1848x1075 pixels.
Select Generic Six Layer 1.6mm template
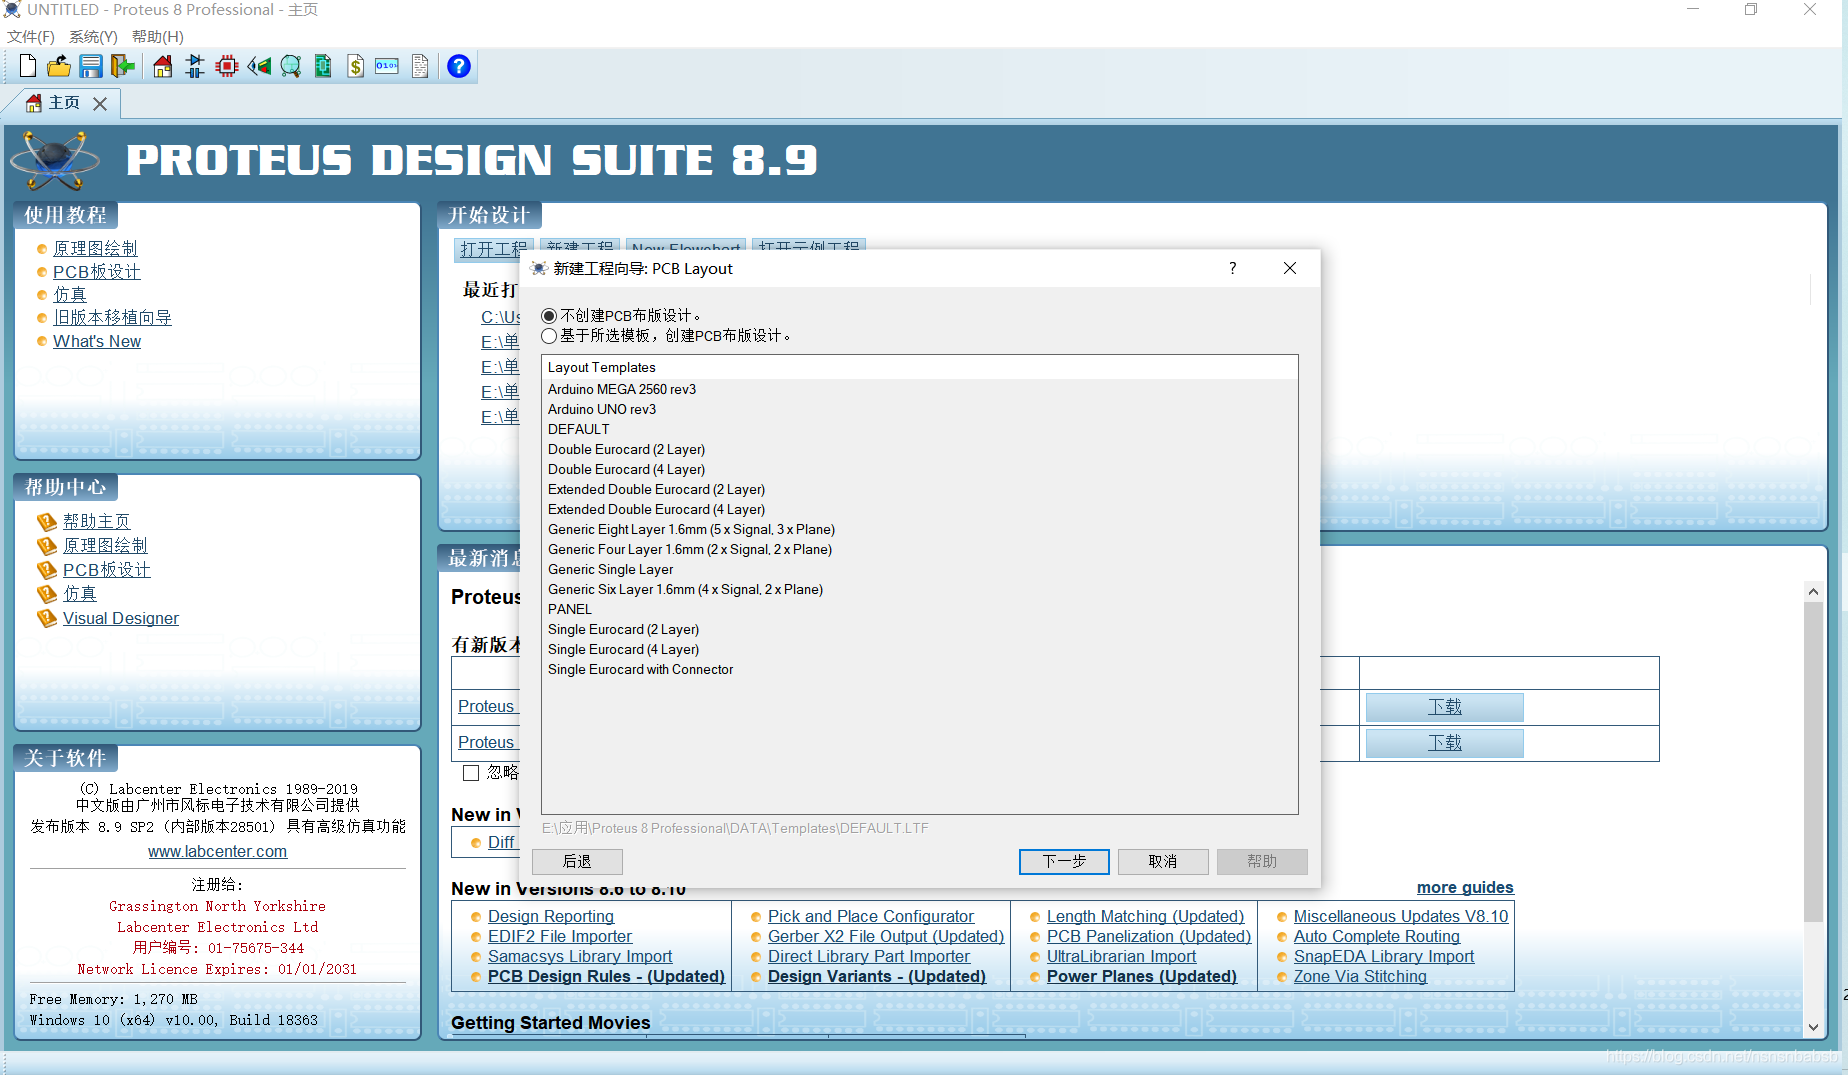[x=920, y=589]
